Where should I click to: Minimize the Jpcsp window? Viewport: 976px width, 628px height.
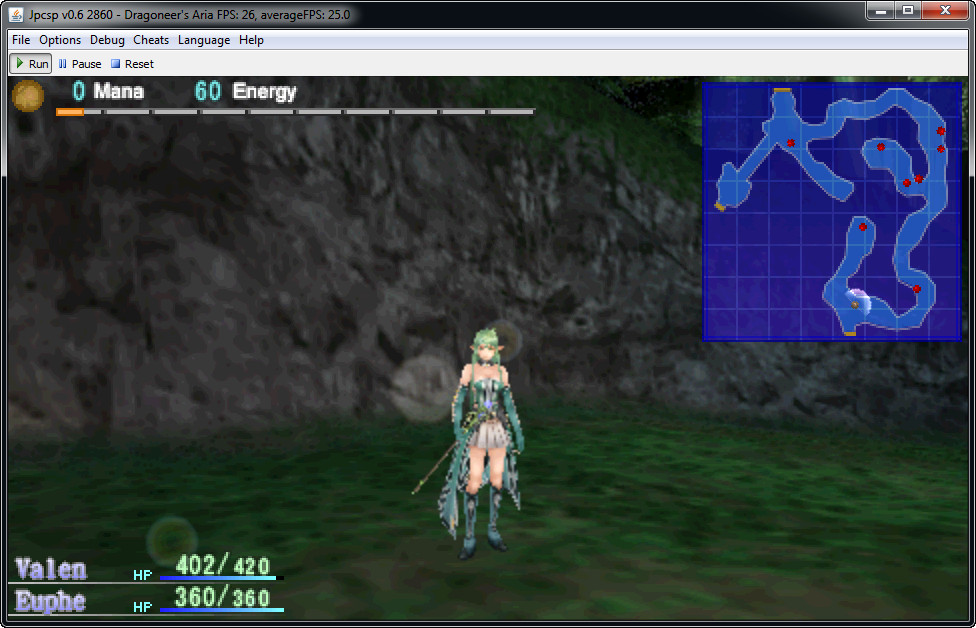click(881, 10)
